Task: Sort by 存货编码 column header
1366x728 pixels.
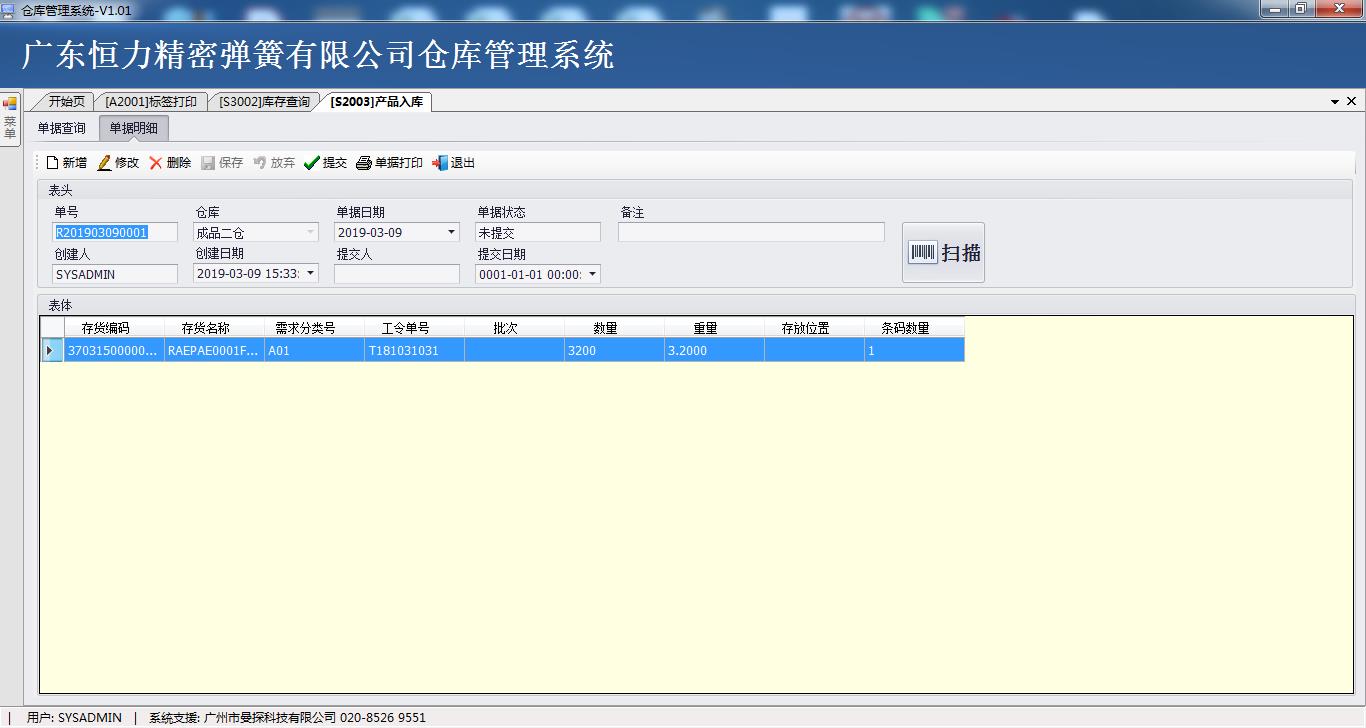Action: 114,328
